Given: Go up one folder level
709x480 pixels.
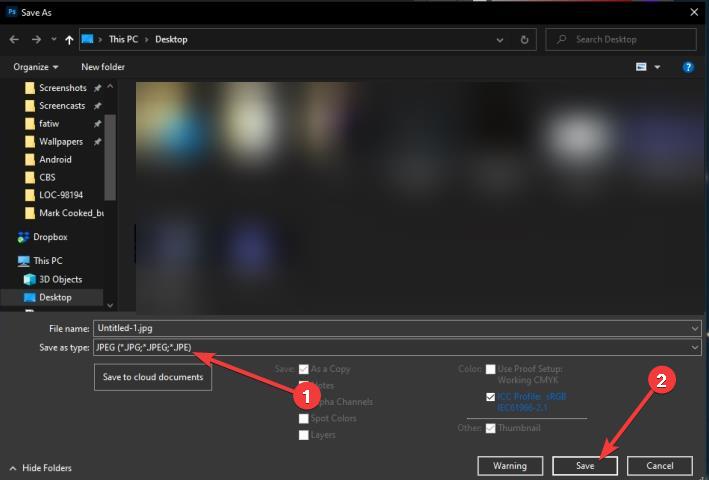Looking at the screenshot, I should click(69, 40).
